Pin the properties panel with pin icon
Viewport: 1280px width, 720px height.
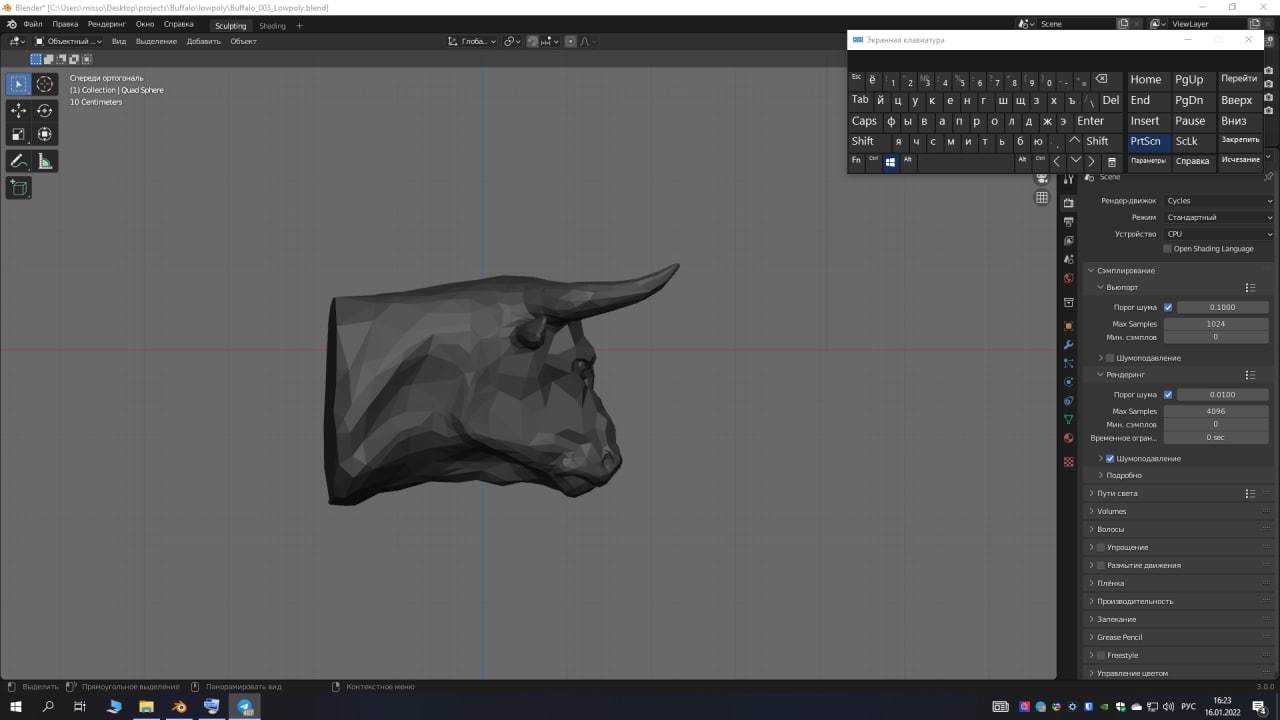[1269, 177]
